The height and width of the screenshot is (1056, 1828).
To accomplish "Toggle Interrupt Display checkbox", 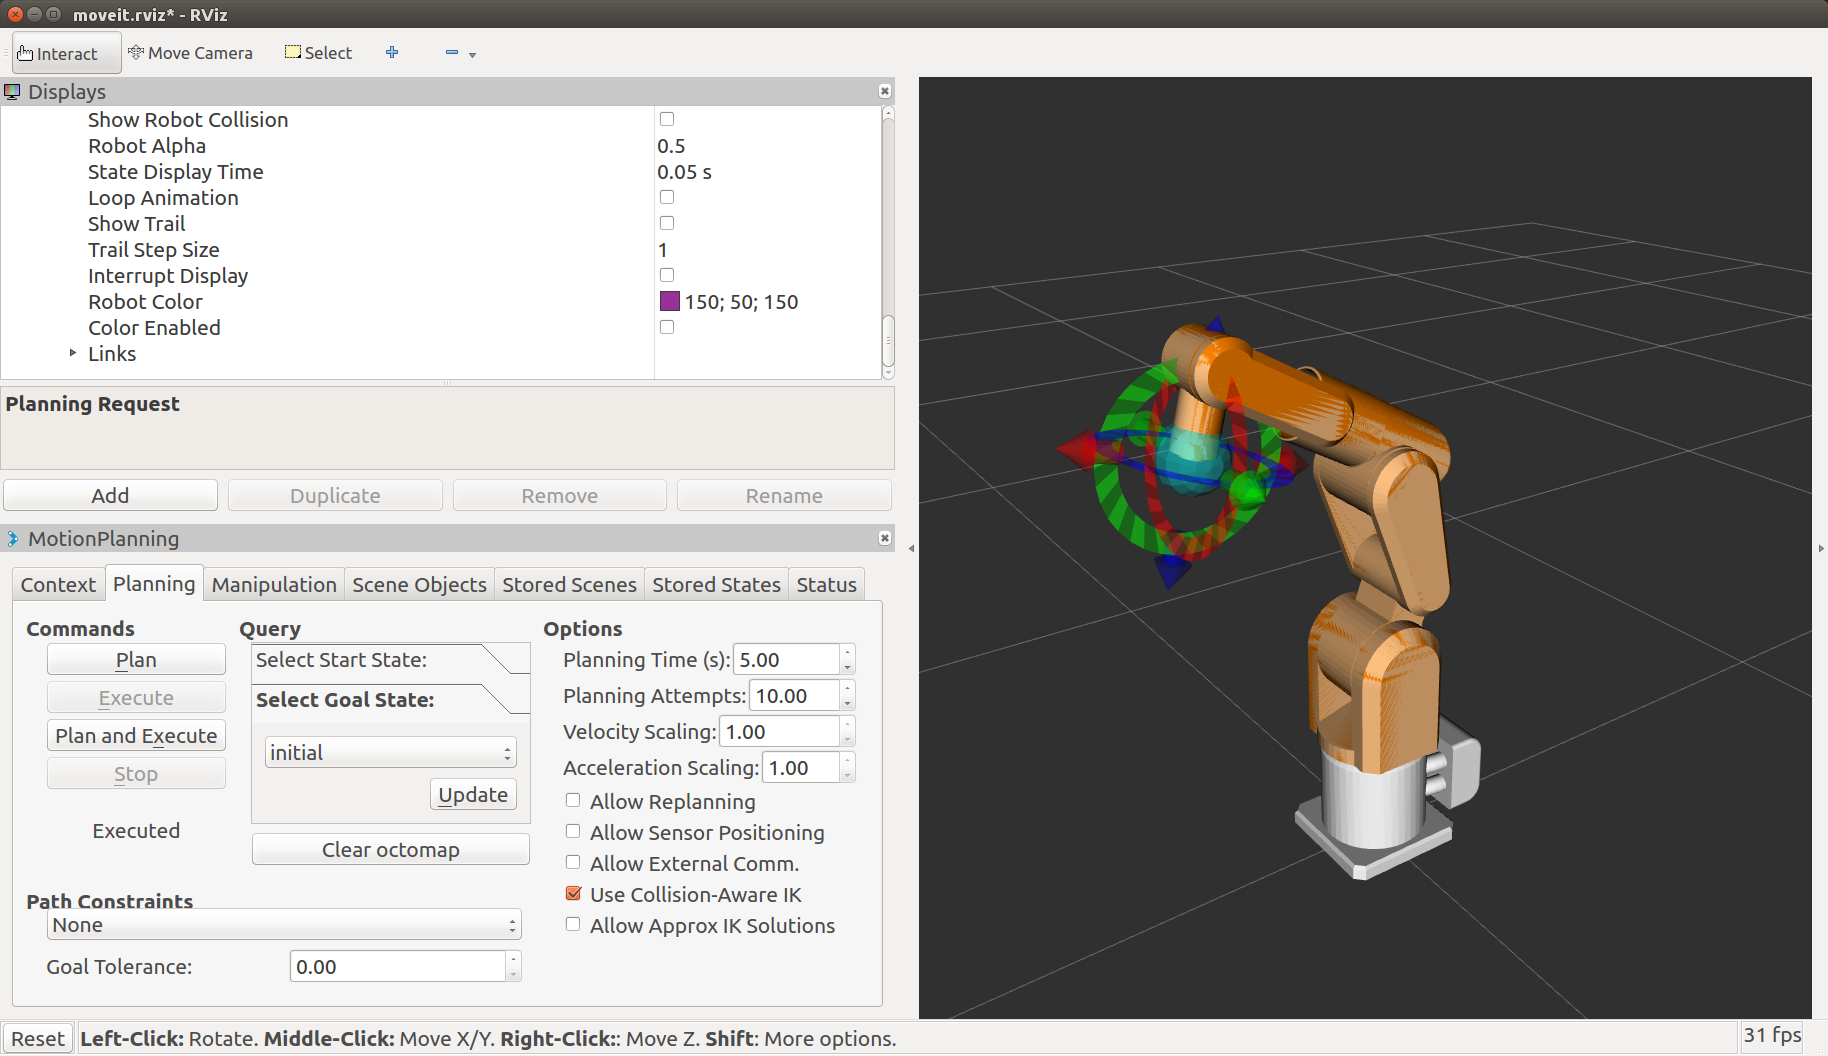I will [667, 275].
